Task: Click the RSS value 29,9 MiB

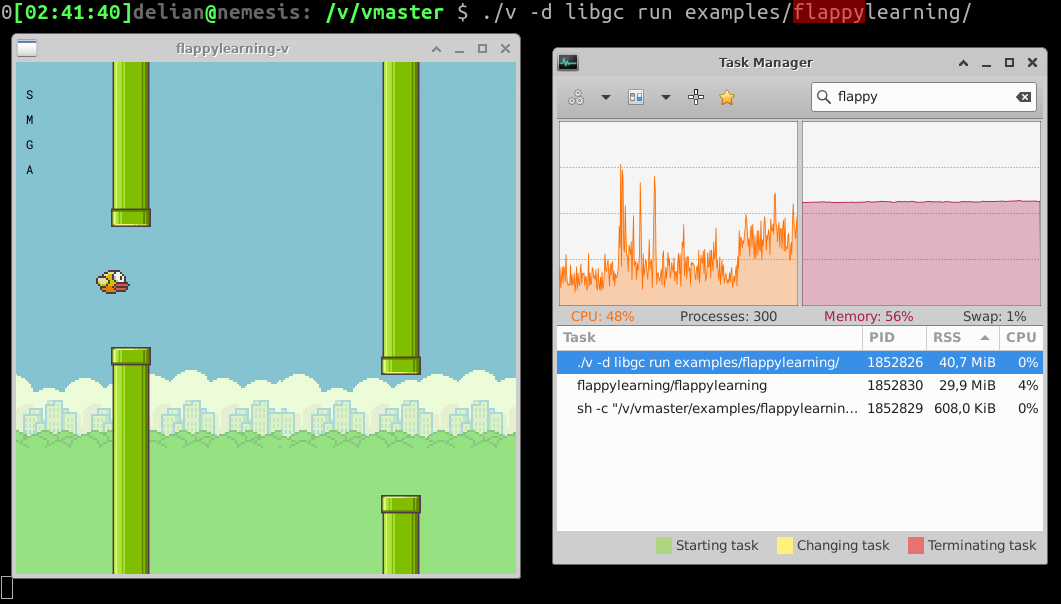Action: tap(968, 386)
